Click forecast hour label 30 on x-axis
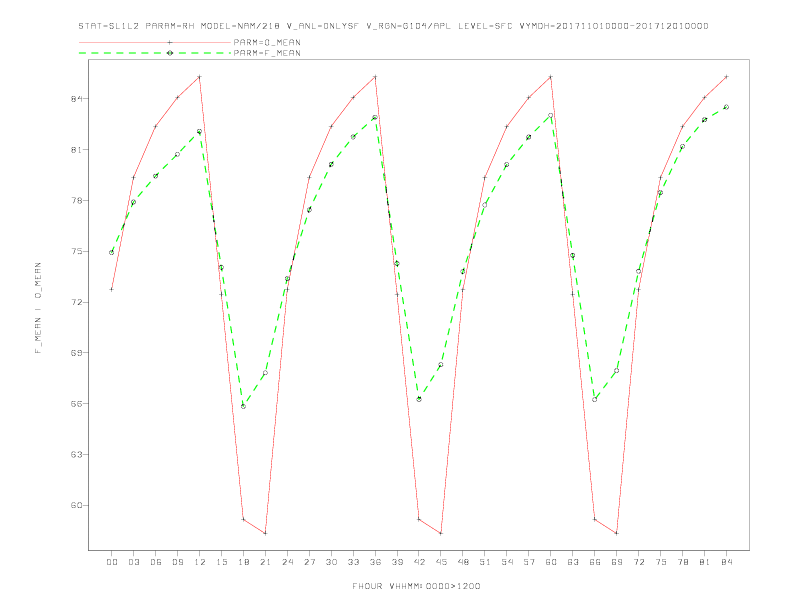The height and width of the screenshot is (612, 792). [x=331, y=562]
